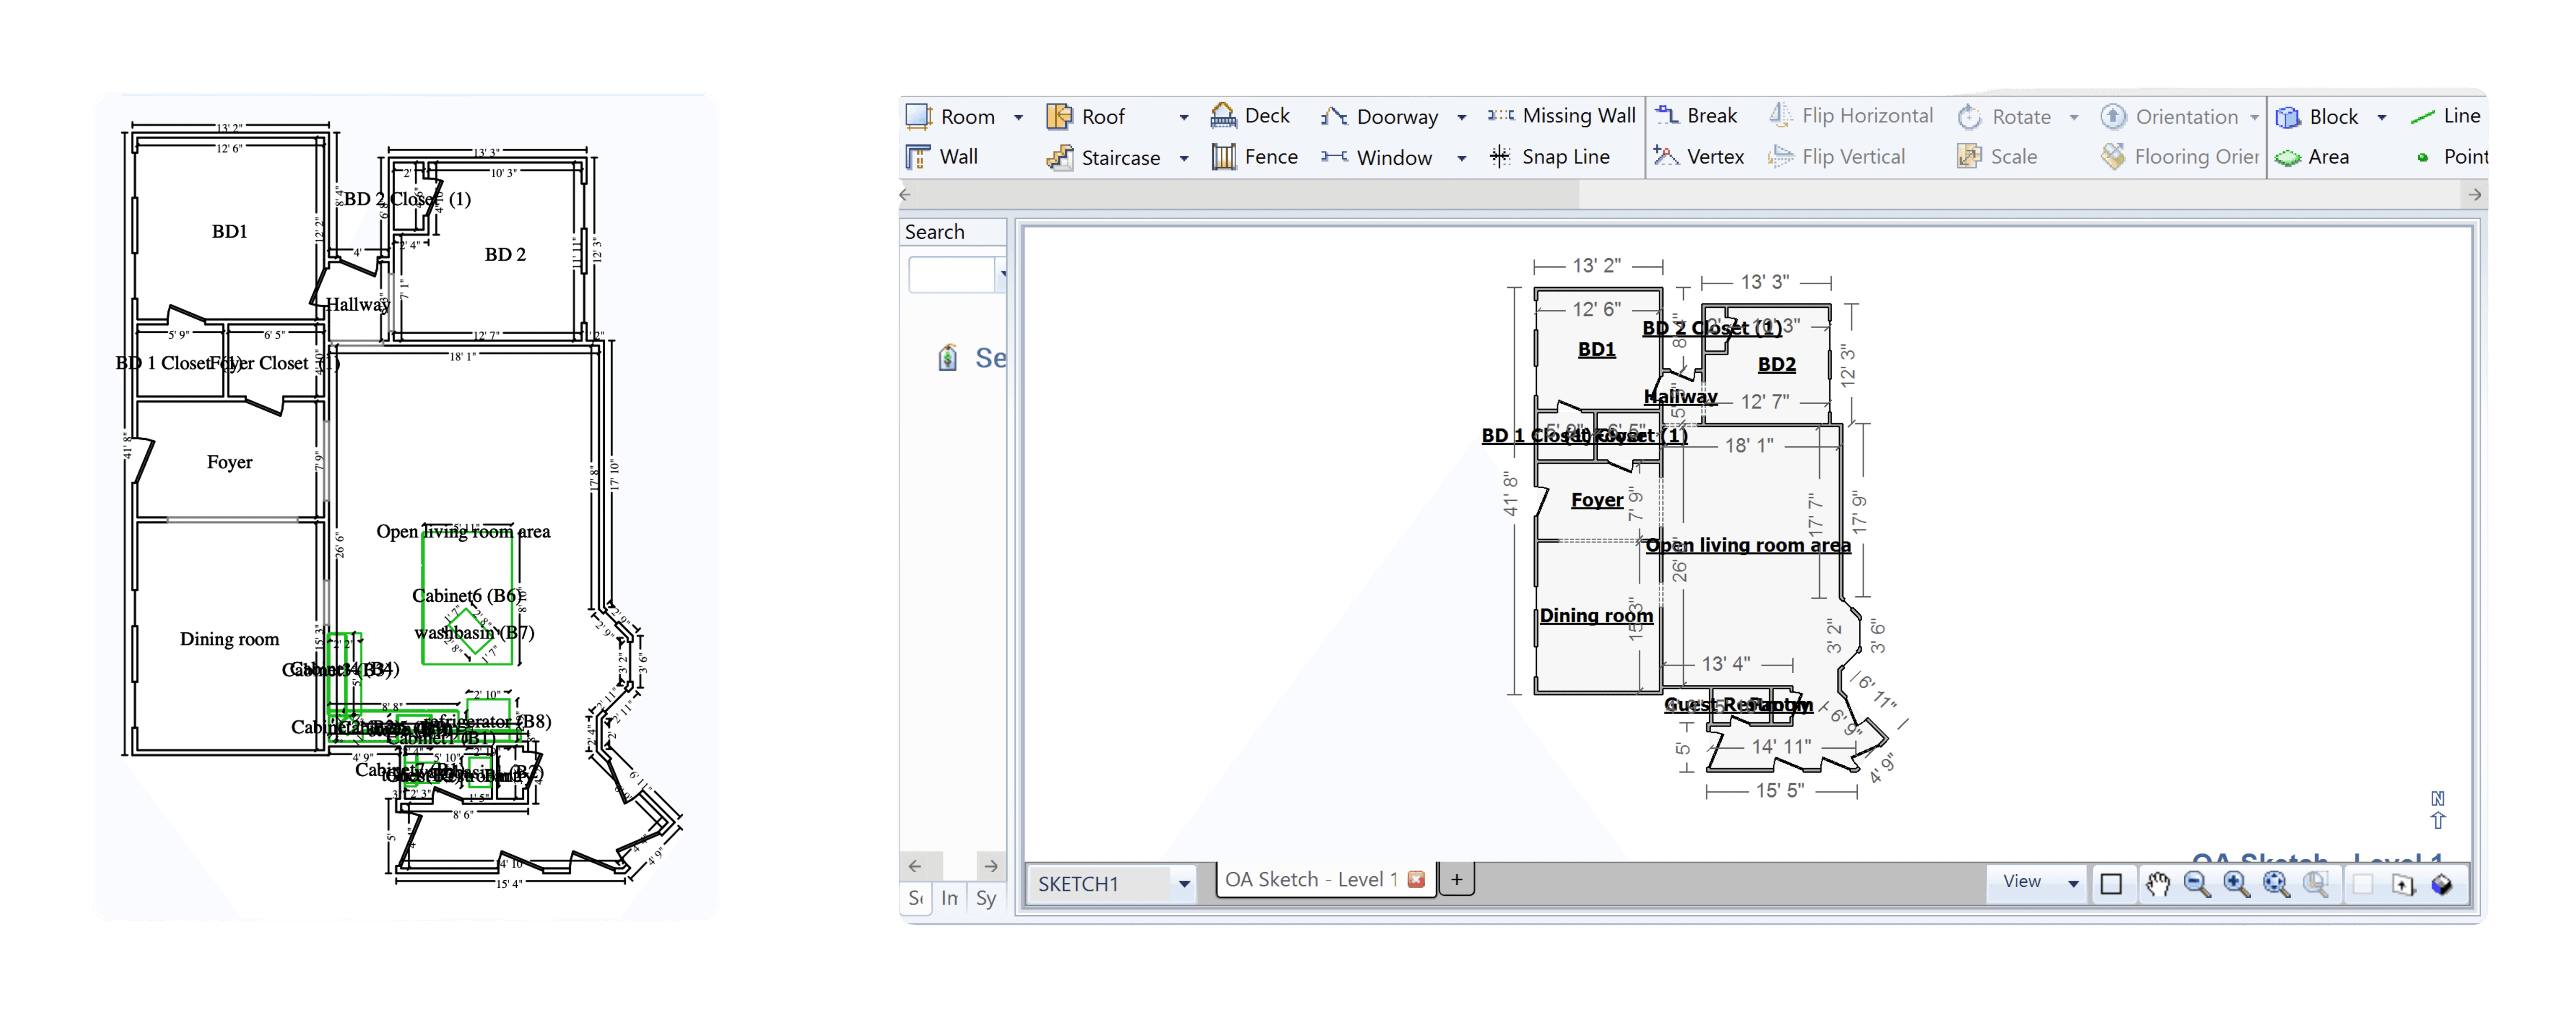
Task: Switch to OA Sketch - Level 1 tab
Action: click(x=1311, y=880)
